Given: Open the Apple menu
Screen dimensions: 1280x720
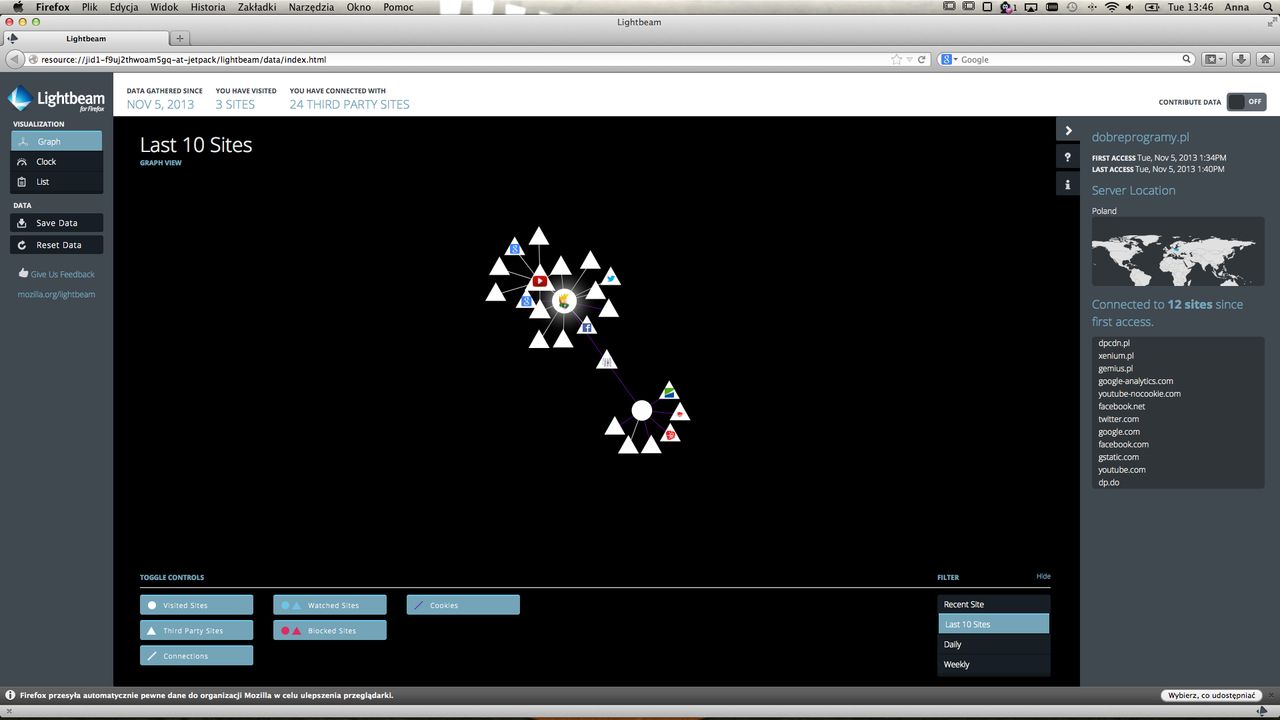Looking at the screenshot, I should pyautogui.click(x=17, y=7).
